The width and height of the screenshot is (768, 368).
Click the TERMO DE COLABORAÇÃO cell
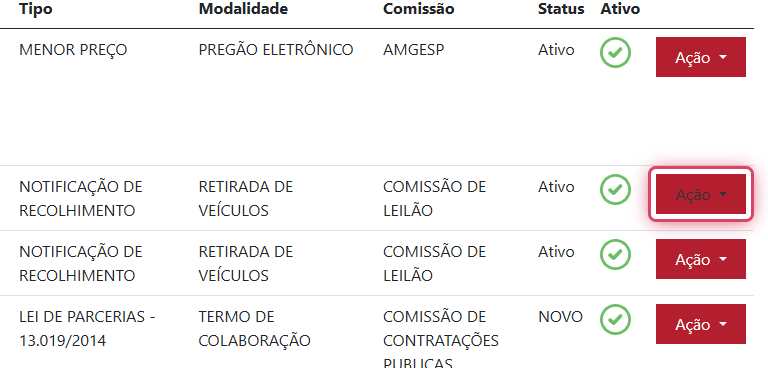pyautogui.click(x=255, y=329)
